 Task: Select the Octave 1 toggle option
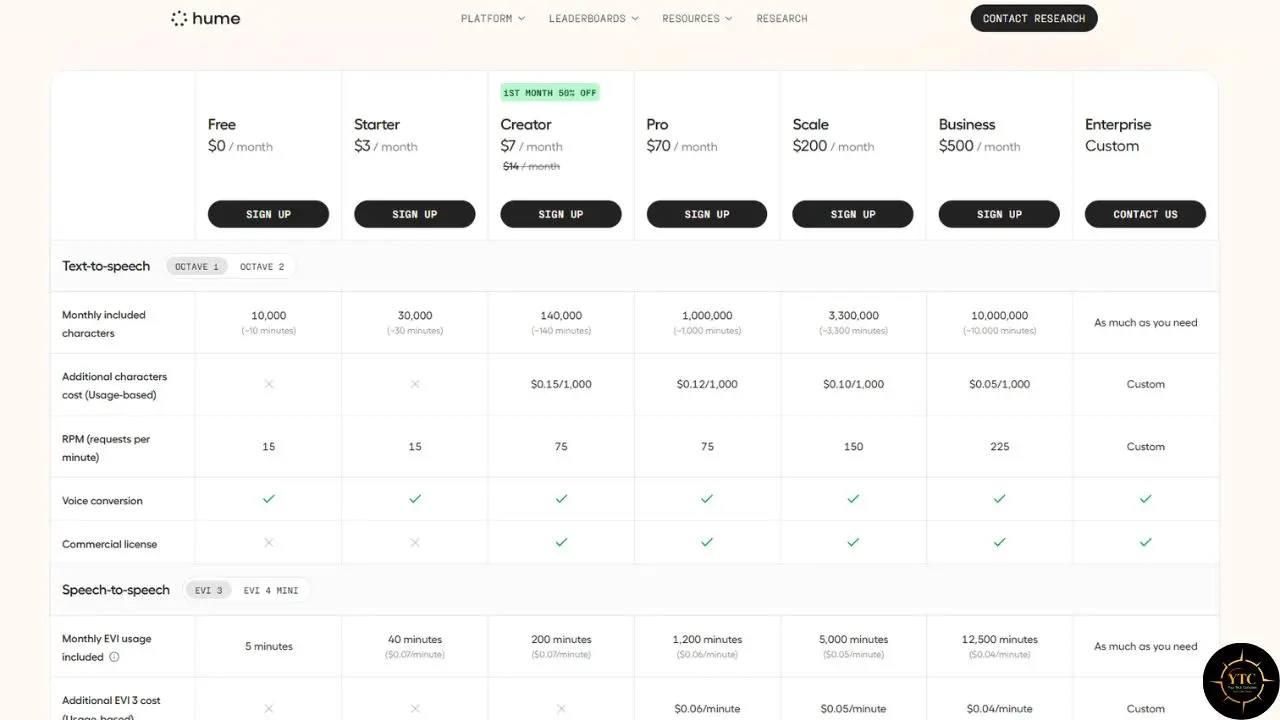tap(197, 267)
